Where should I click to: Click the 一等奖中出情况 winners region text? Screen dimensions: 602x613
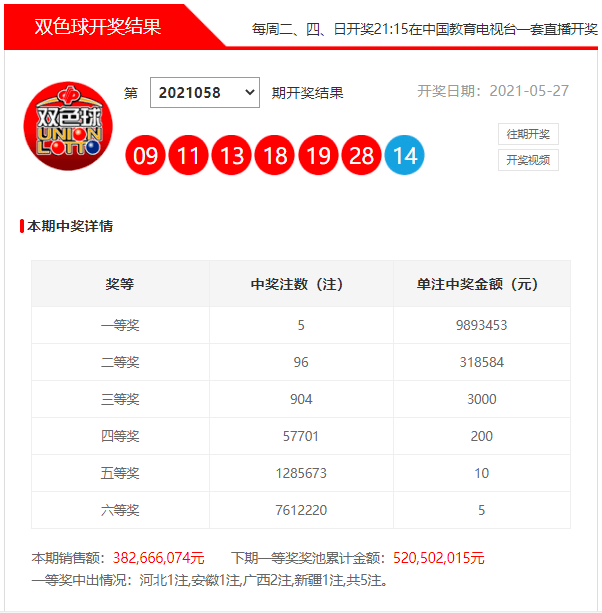click(x=210, y=580)
